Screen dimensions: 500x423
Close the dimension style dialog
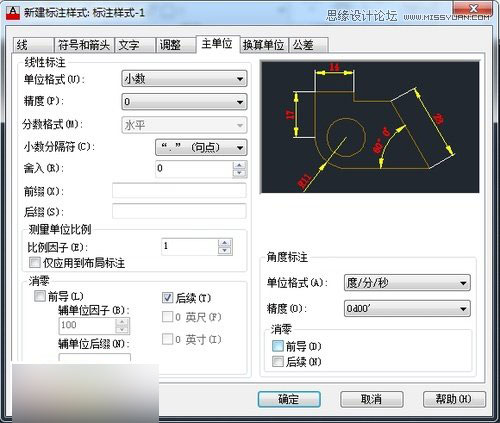[x=473, y=8]
